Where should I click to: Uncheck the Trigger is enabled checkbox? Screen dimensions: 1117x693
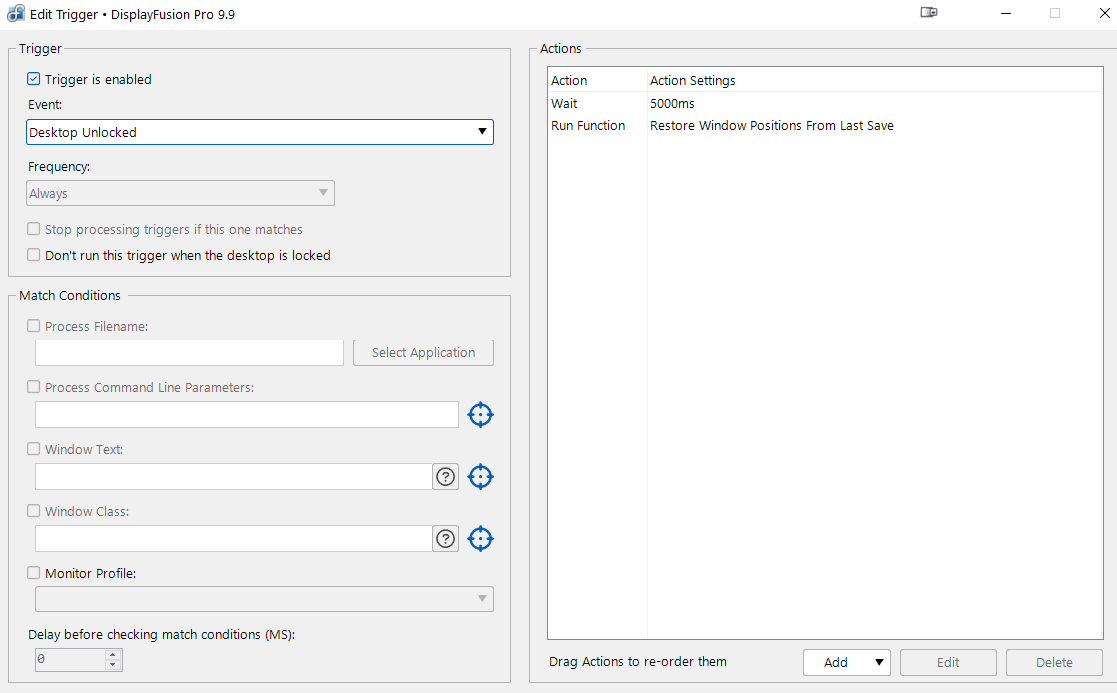pos(34,79)
